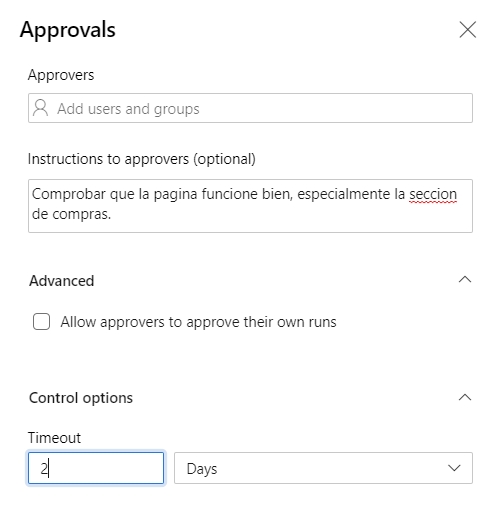Click the word 'Comprobar' in instructions
Viewport: 500px width, 517px height.
(x=69, y=194)
